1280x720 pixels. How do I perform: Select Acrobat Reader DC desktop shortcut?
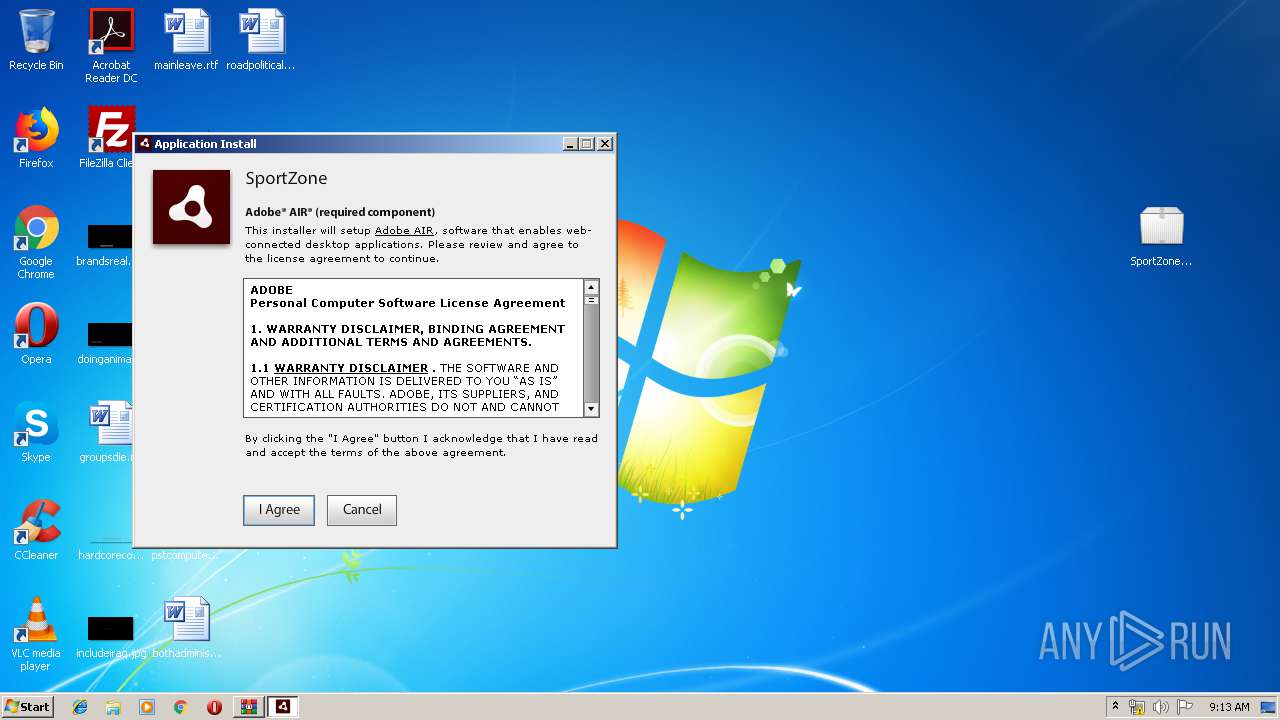111,46
